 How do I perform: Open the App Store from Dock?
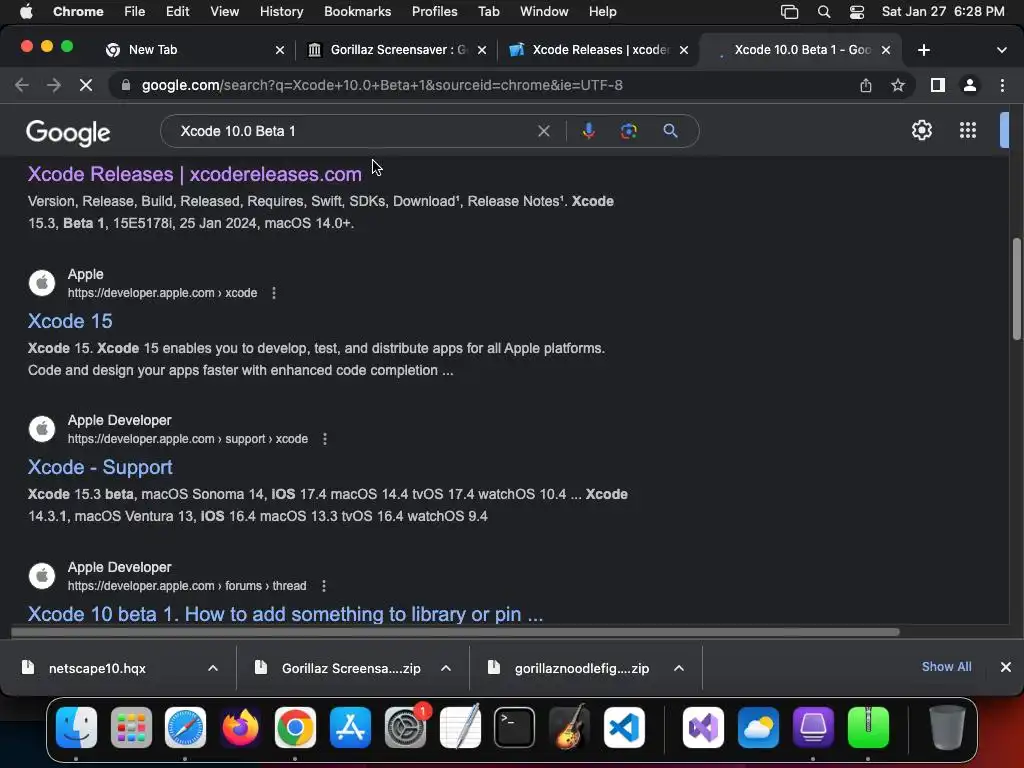coord(350,727)
